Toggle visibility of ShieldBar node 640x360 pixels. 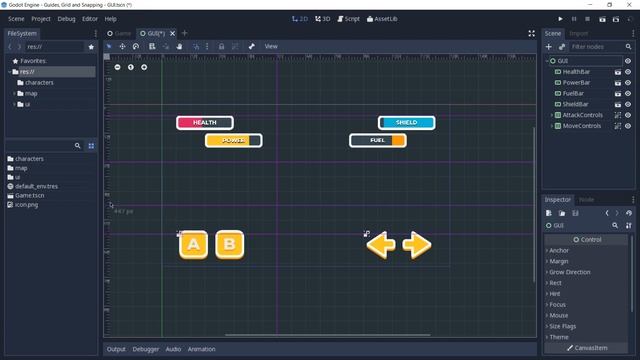(x=628, y=104)
